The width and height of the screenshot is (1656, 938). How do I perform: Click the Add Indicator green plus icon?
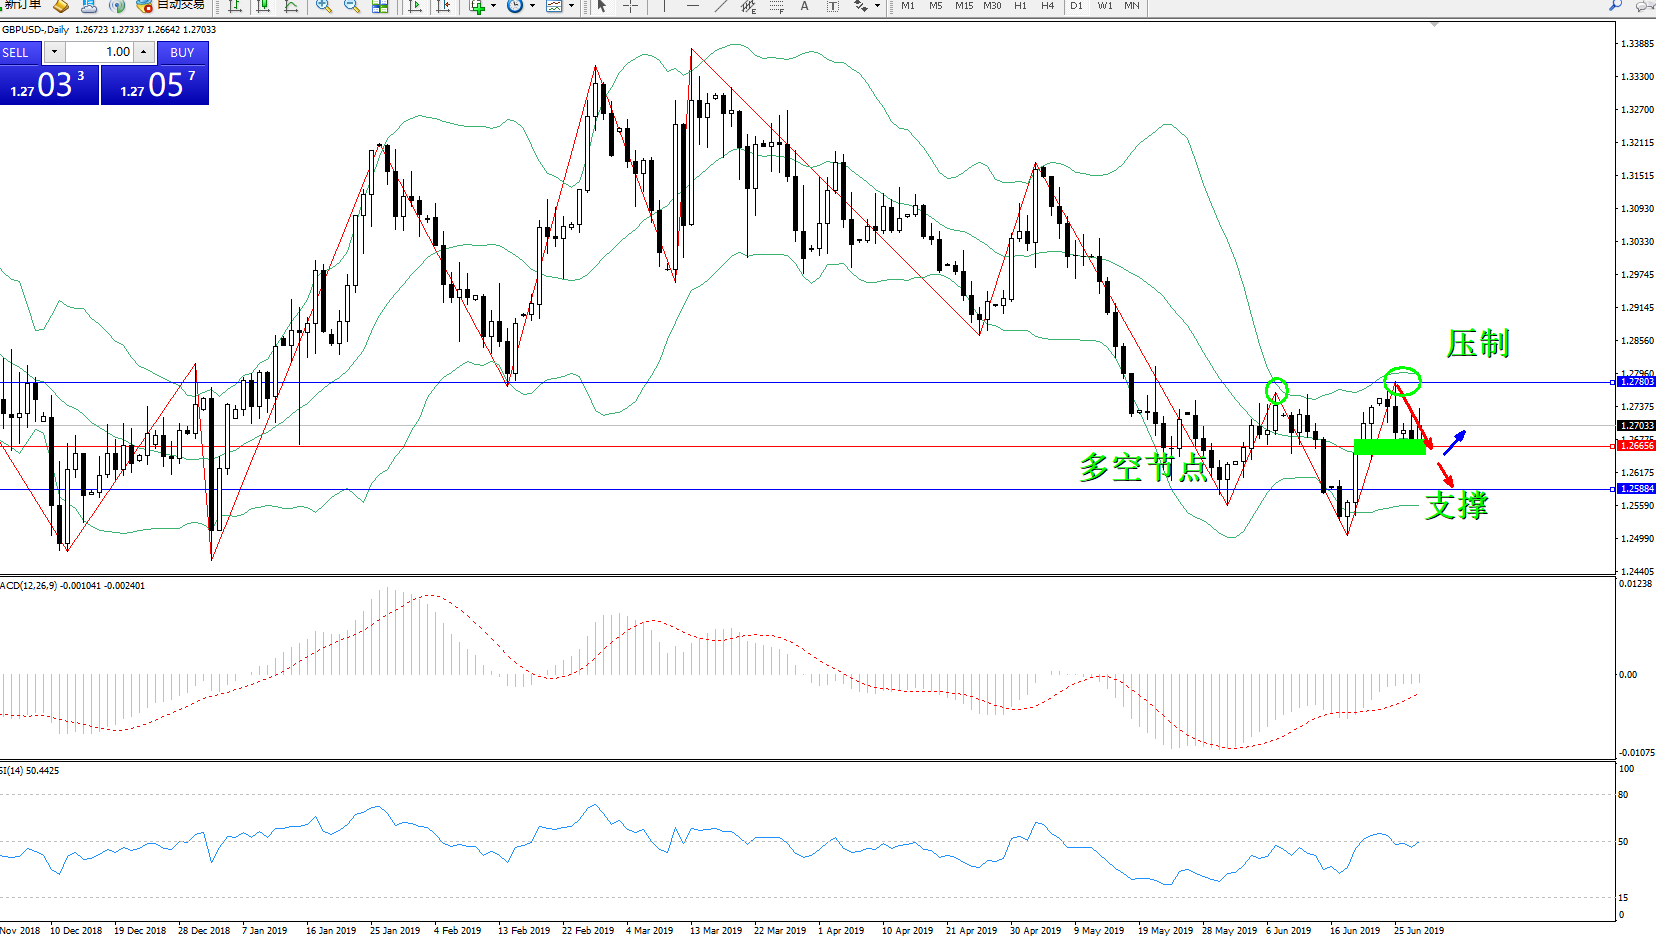477,5
